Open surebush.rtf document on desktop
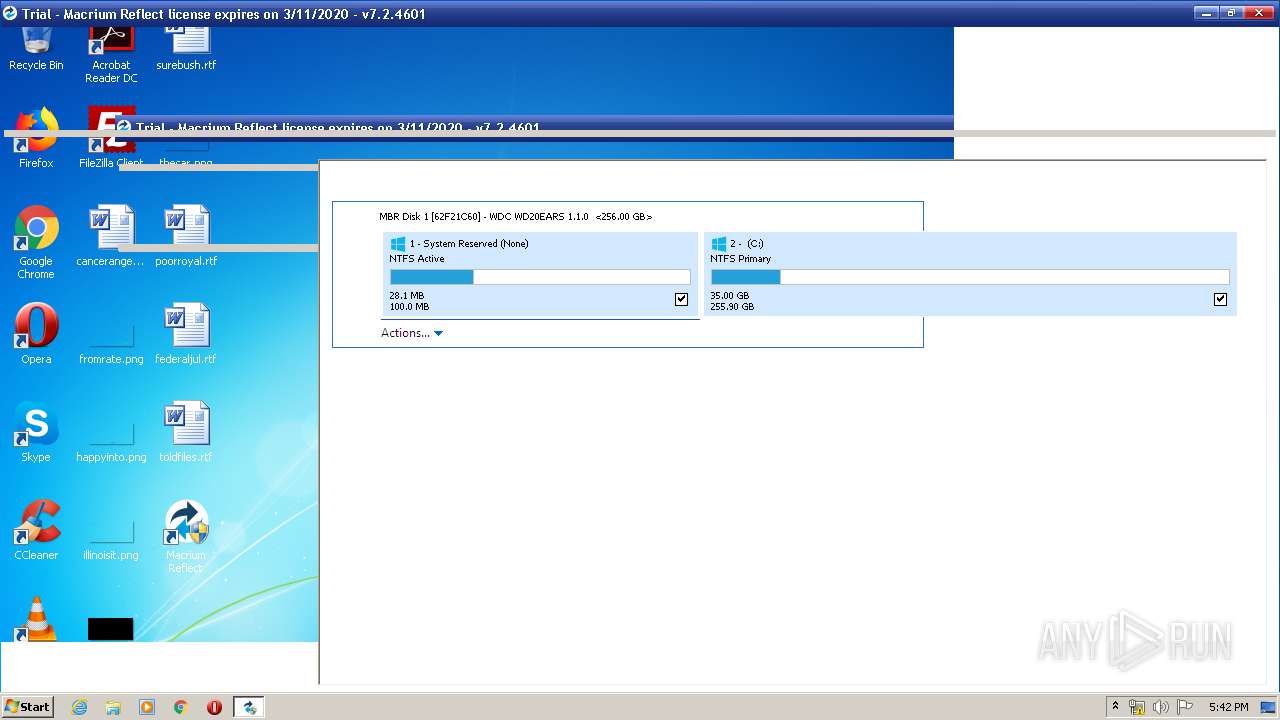 pyautogui.click(x=186, y=48)
